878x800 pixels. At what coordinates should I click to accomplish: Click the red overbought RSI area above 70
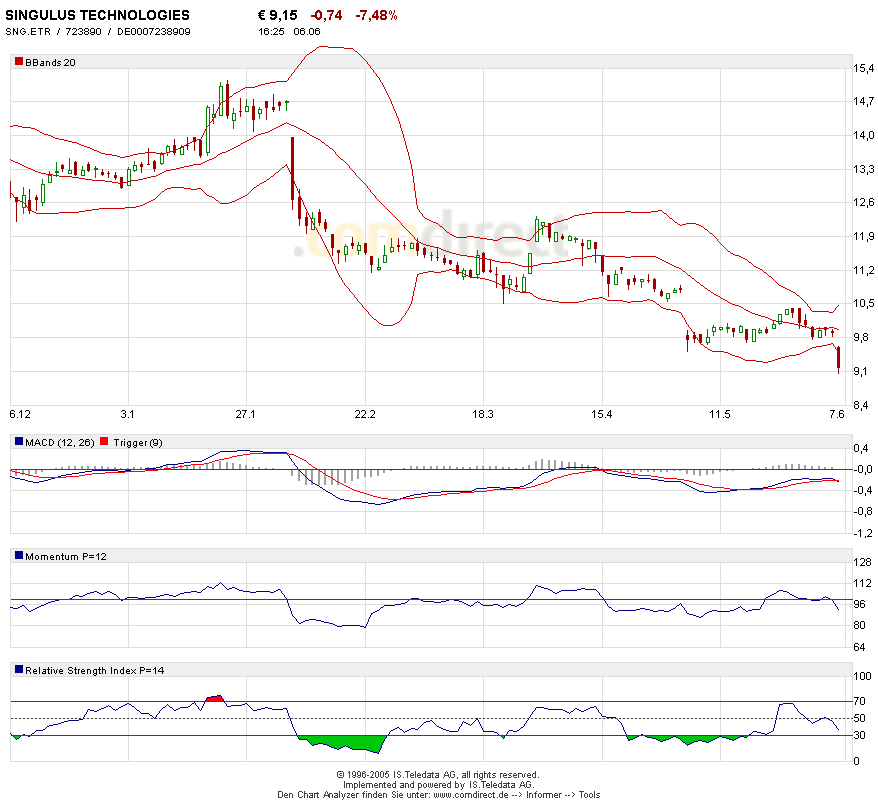coord(214,698)
